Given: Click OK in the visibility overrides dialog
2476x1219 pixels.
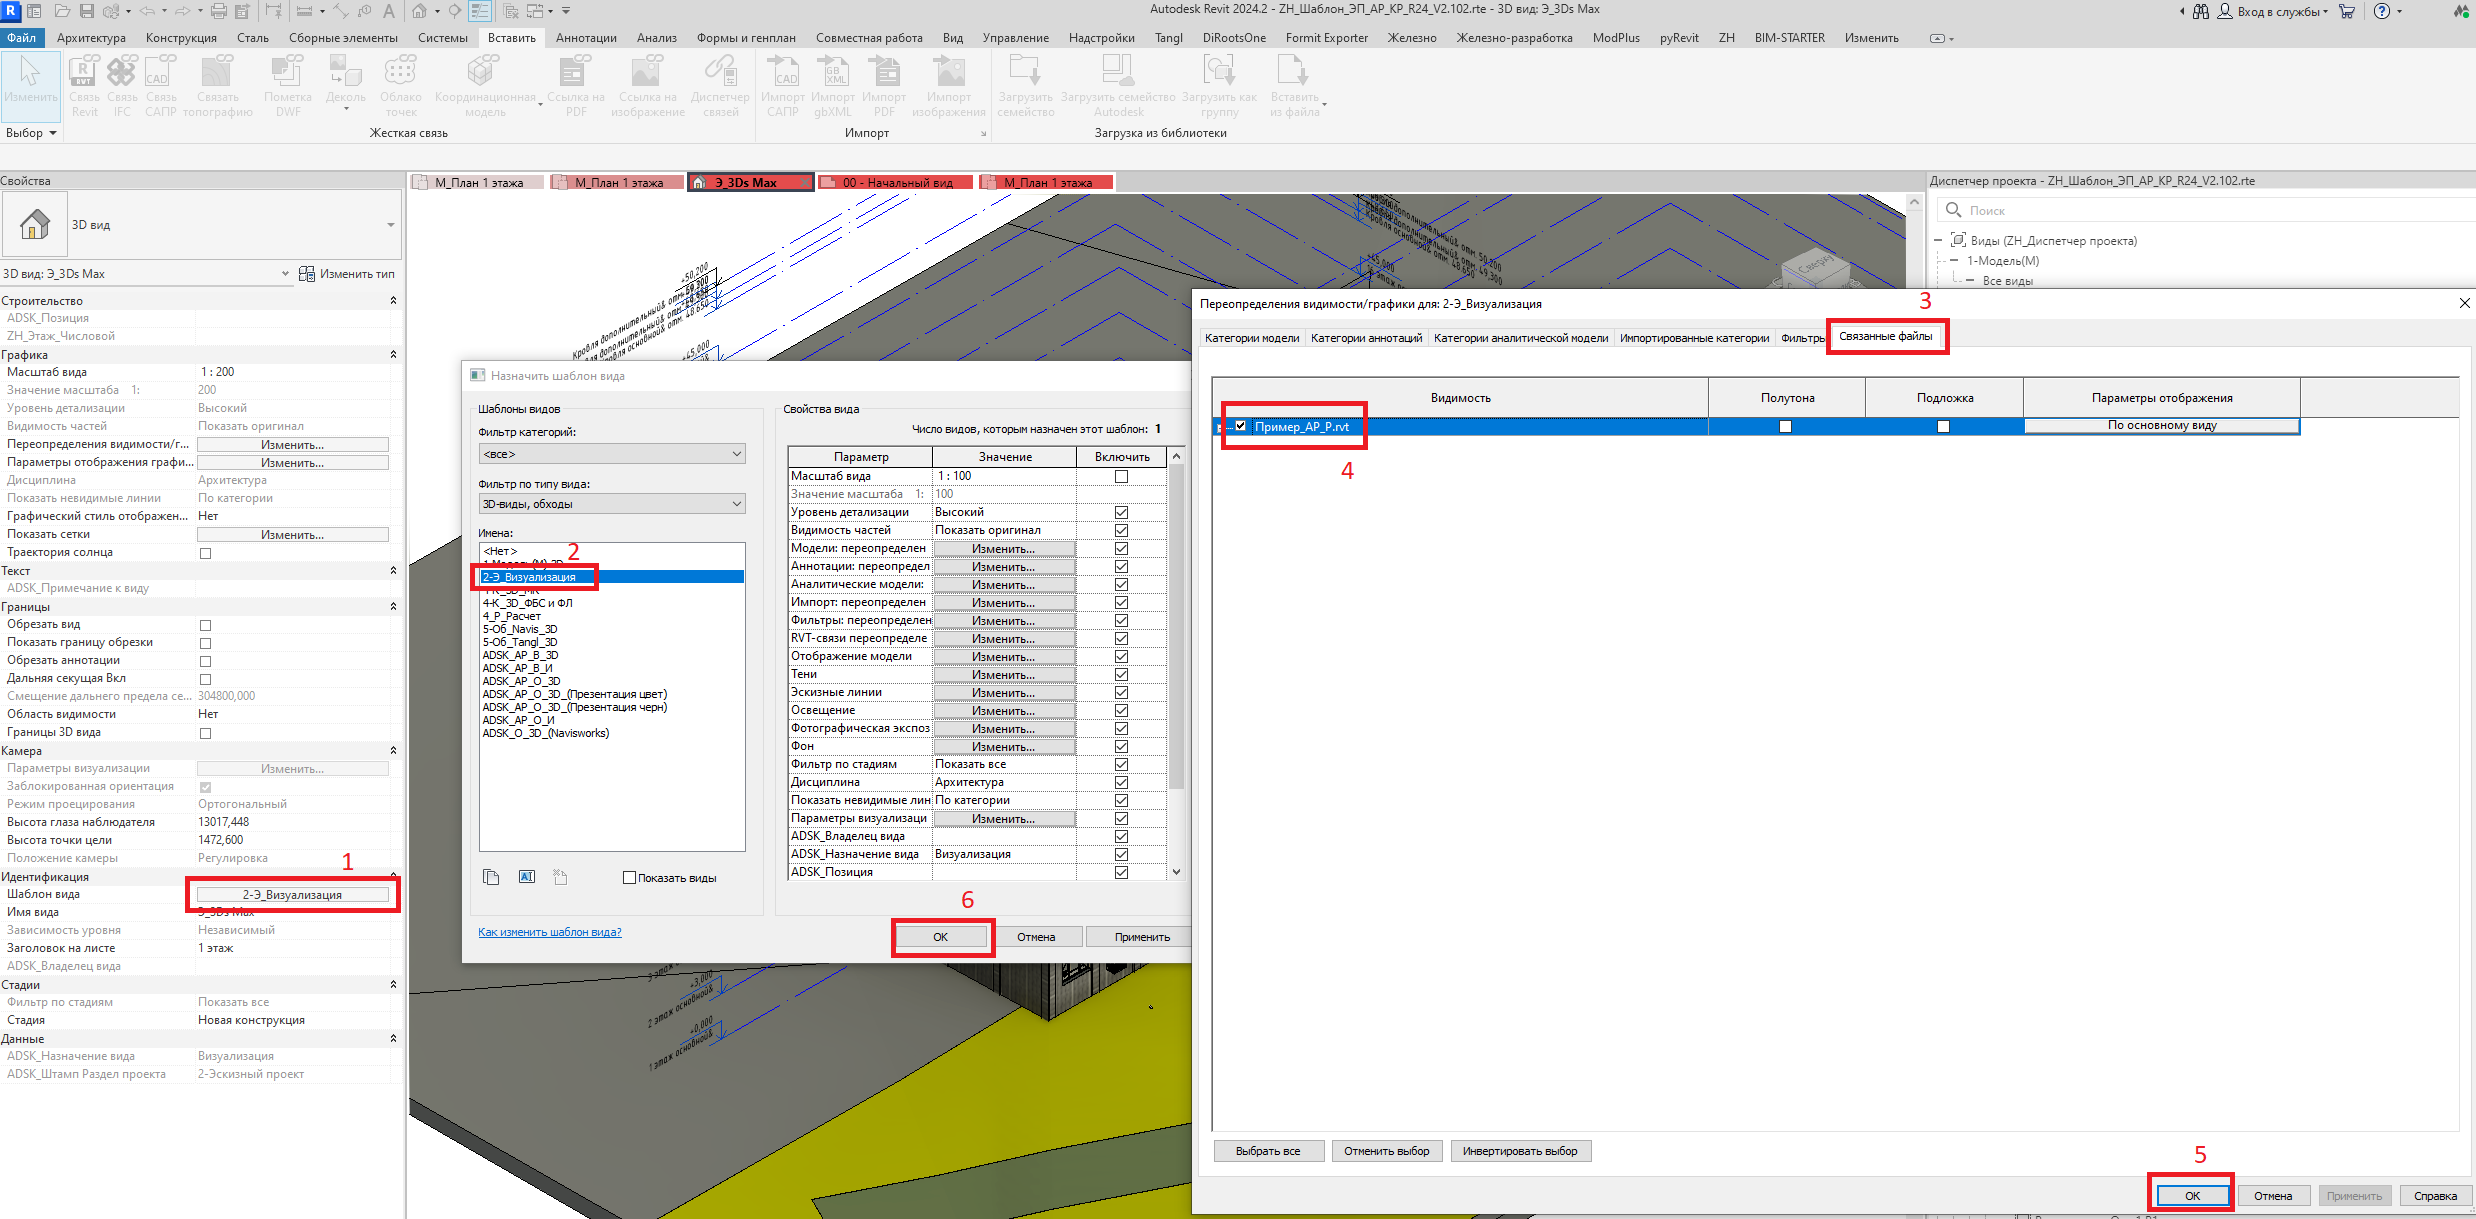Looking at the screenshot, I should tap(2192, 1196).
